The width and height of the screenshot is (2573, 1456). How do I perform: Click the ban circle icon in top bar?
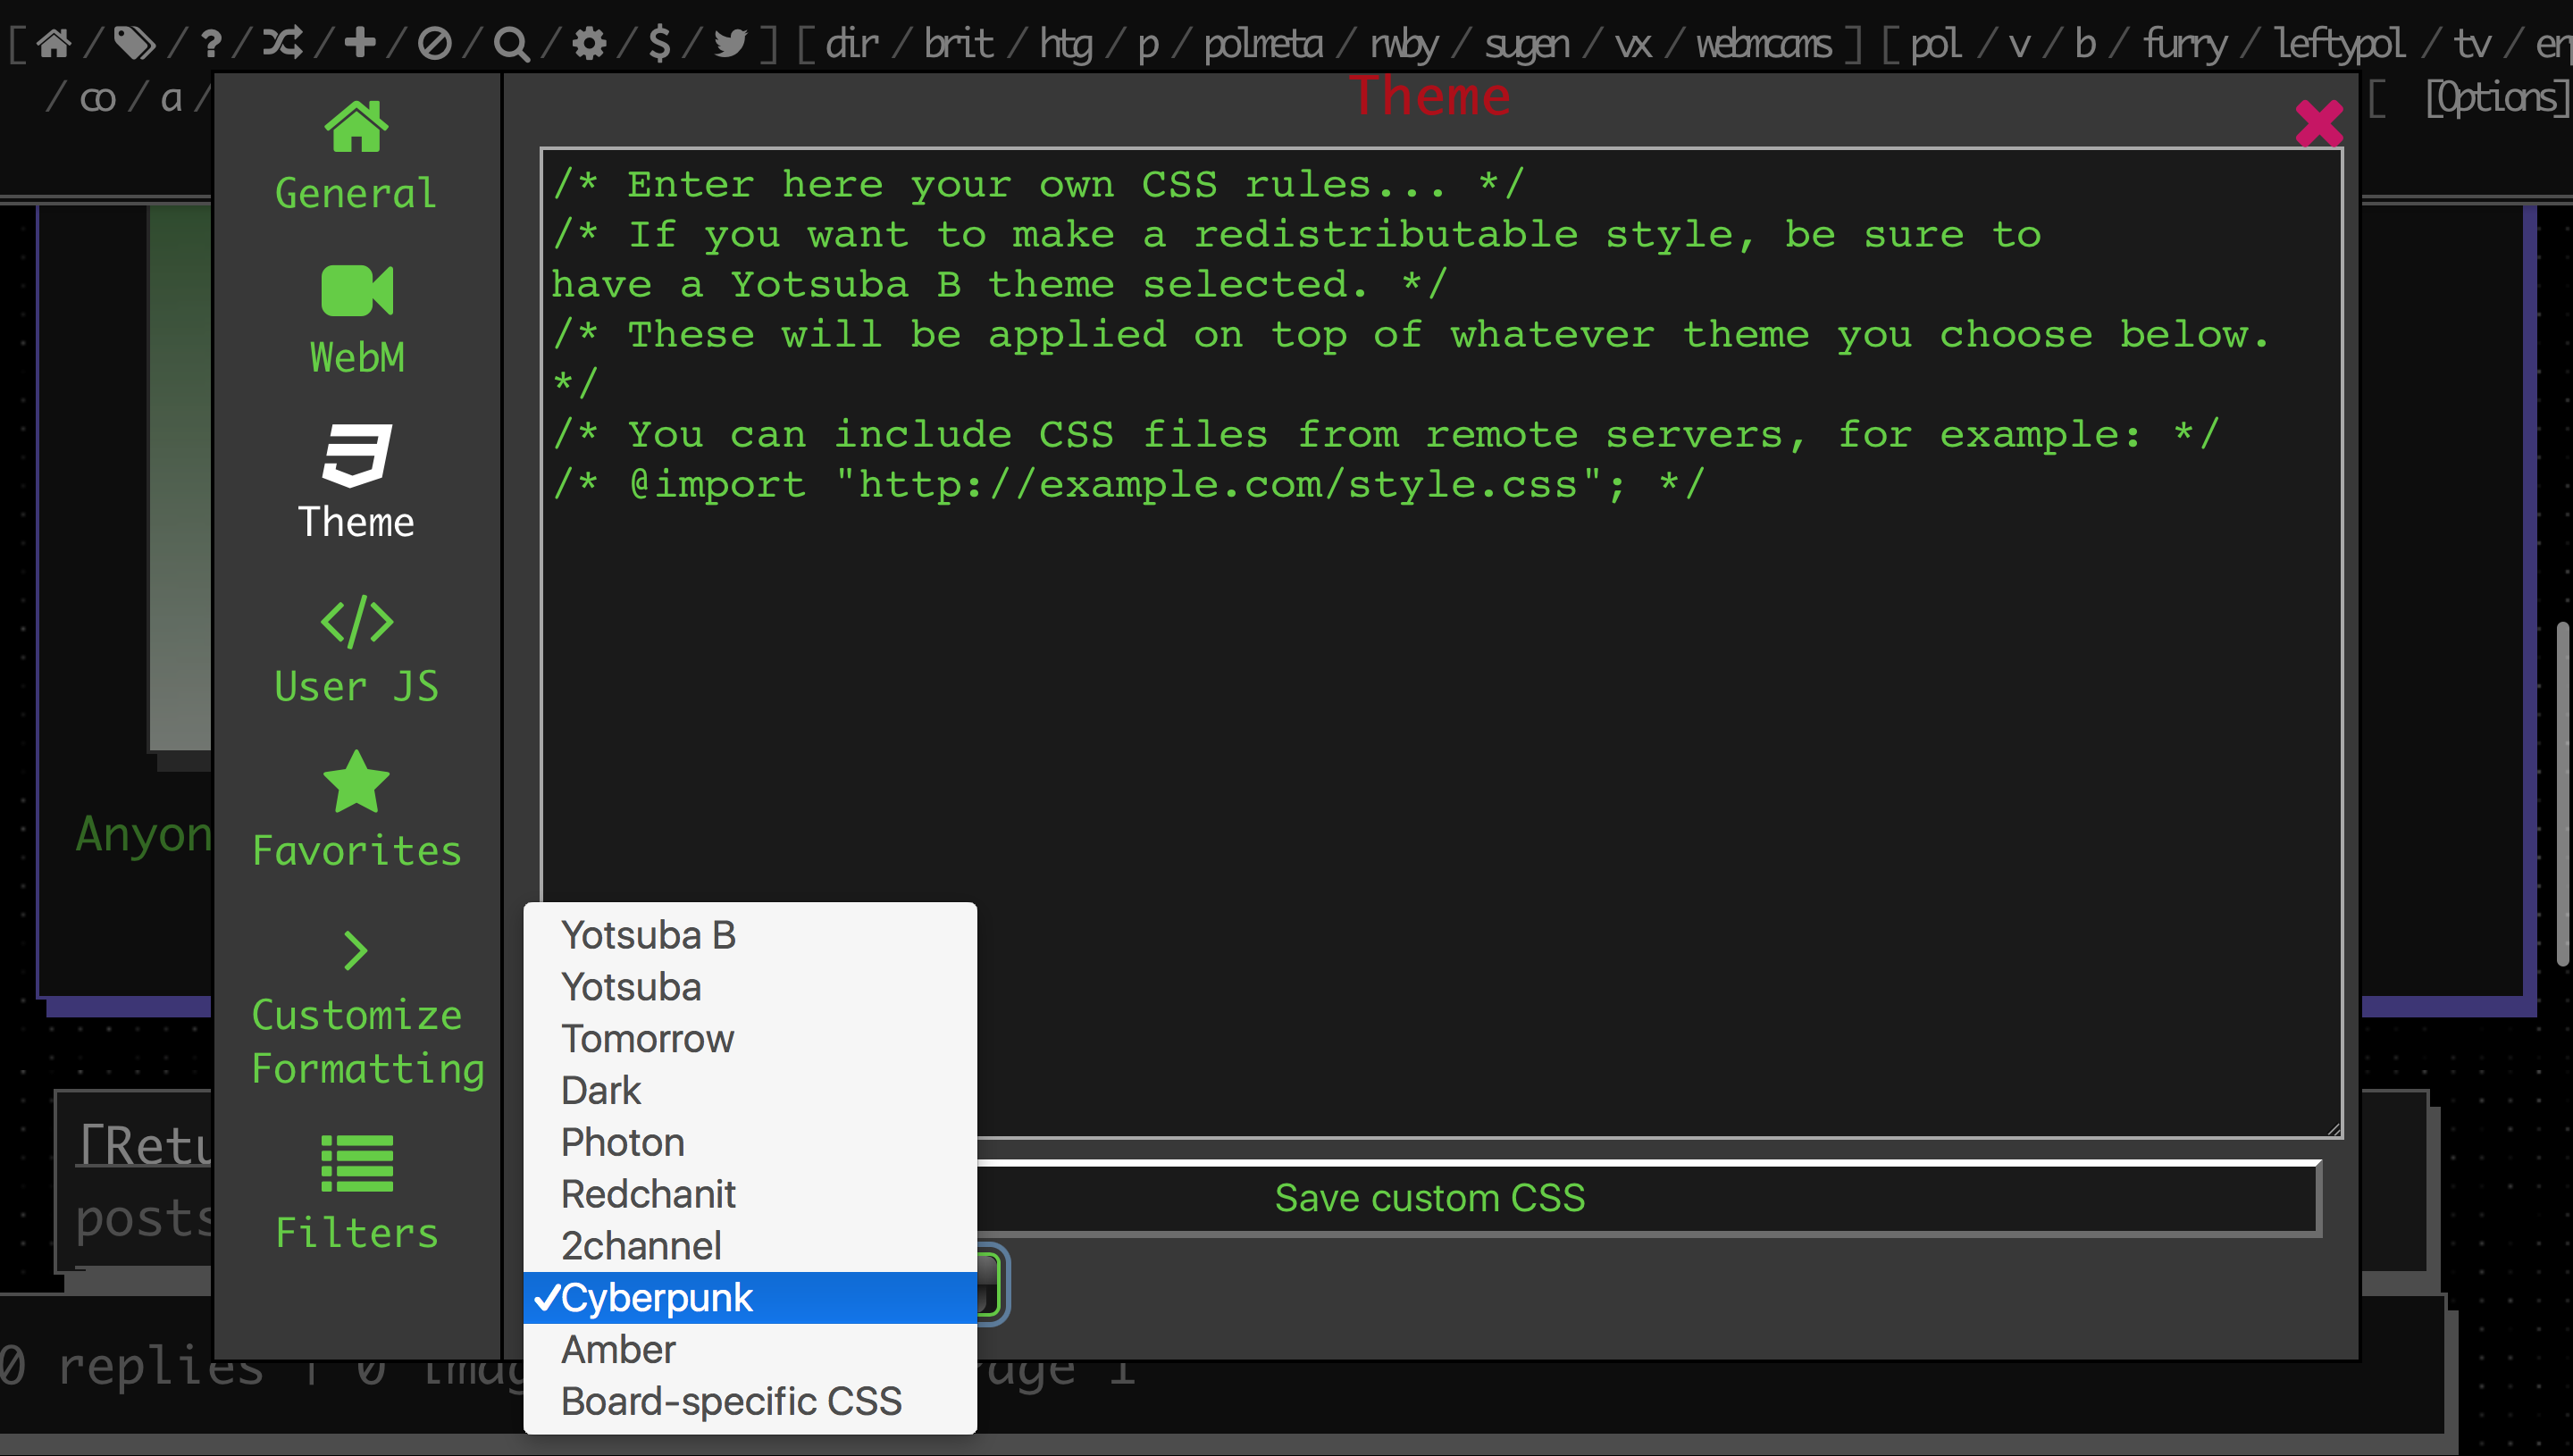click(435, 43)
